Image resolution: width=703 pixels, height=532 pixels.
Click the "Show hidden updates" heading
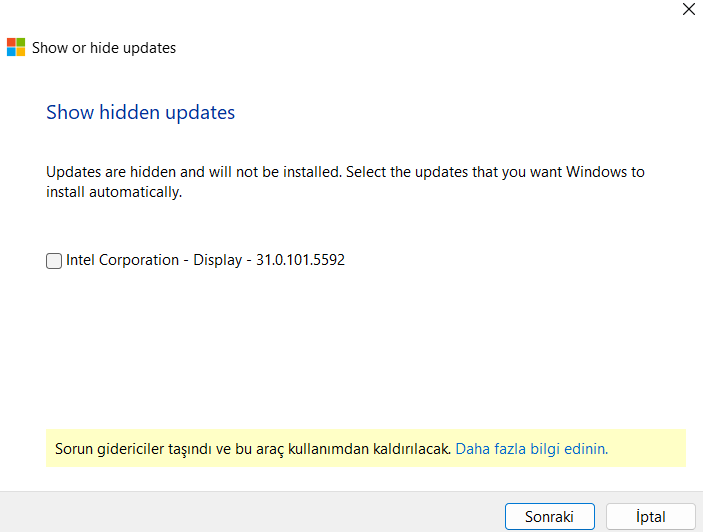pos(140,112)
